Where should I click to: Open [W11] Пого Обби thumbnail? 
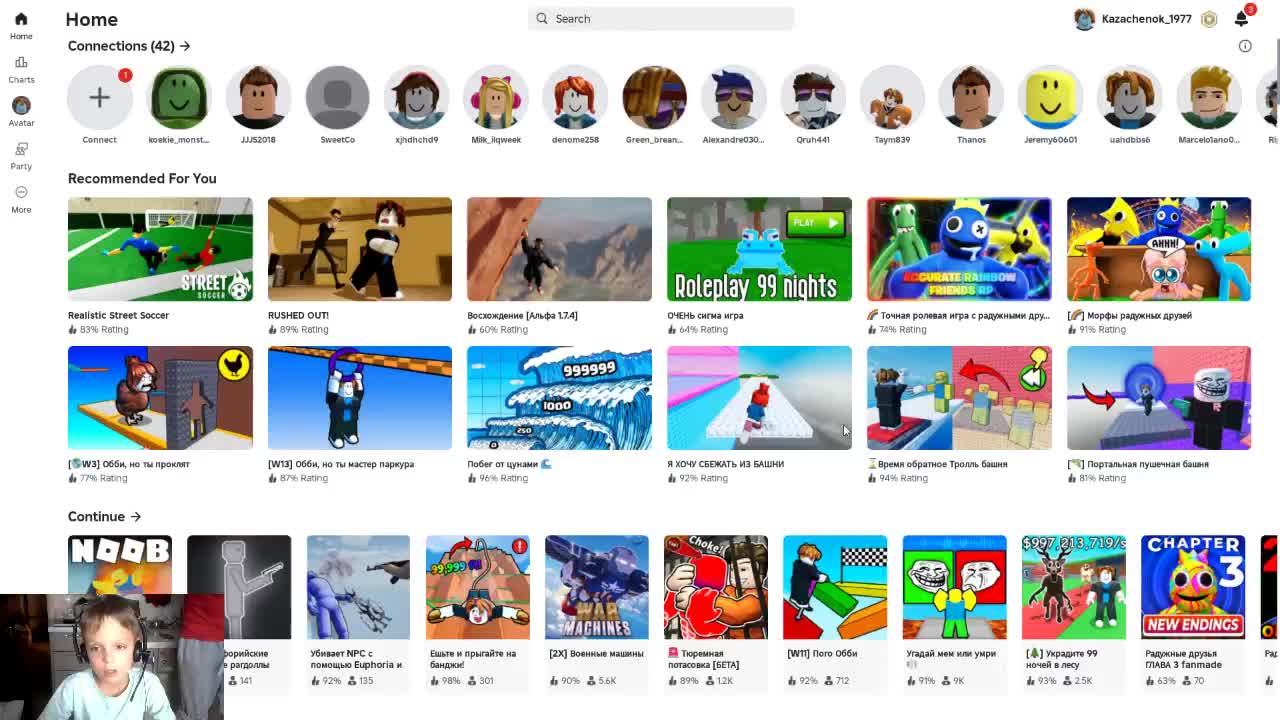pos(835,587)
